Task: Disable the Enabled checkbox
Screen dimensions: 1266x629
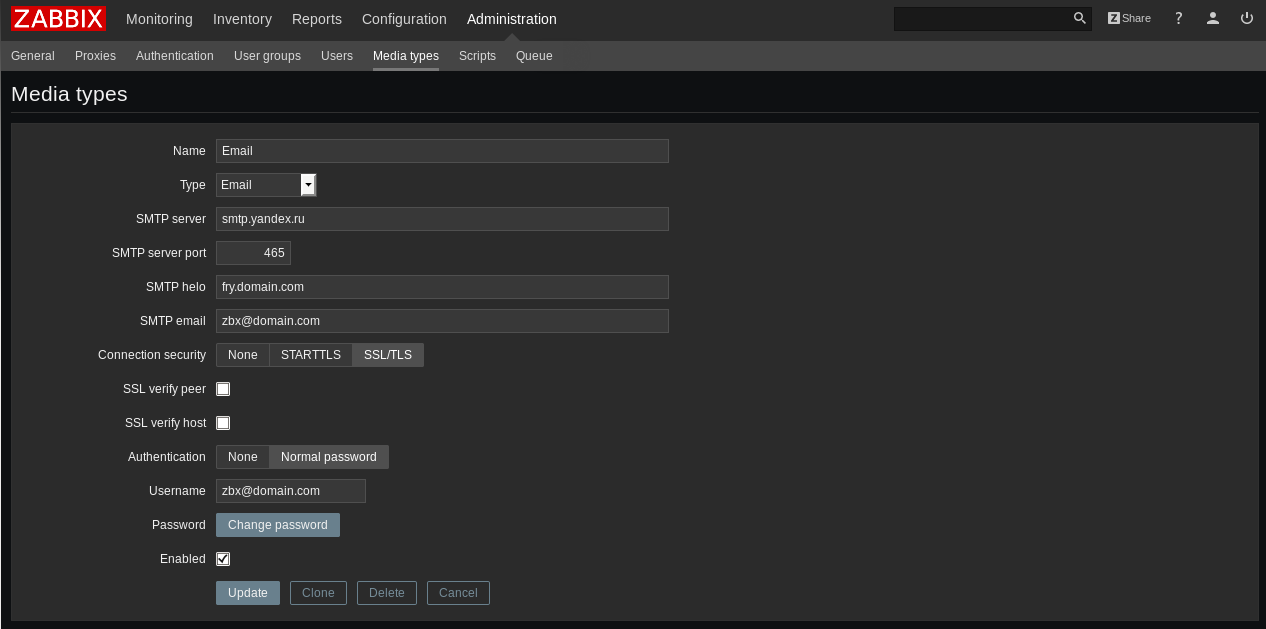Action: tap(223, 559)
